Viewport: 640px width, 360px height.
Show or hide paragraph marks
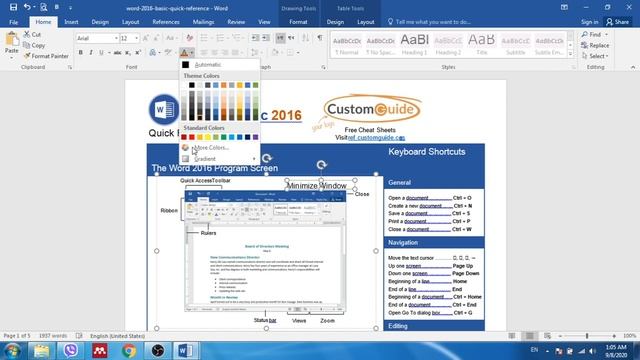(320, 38)
